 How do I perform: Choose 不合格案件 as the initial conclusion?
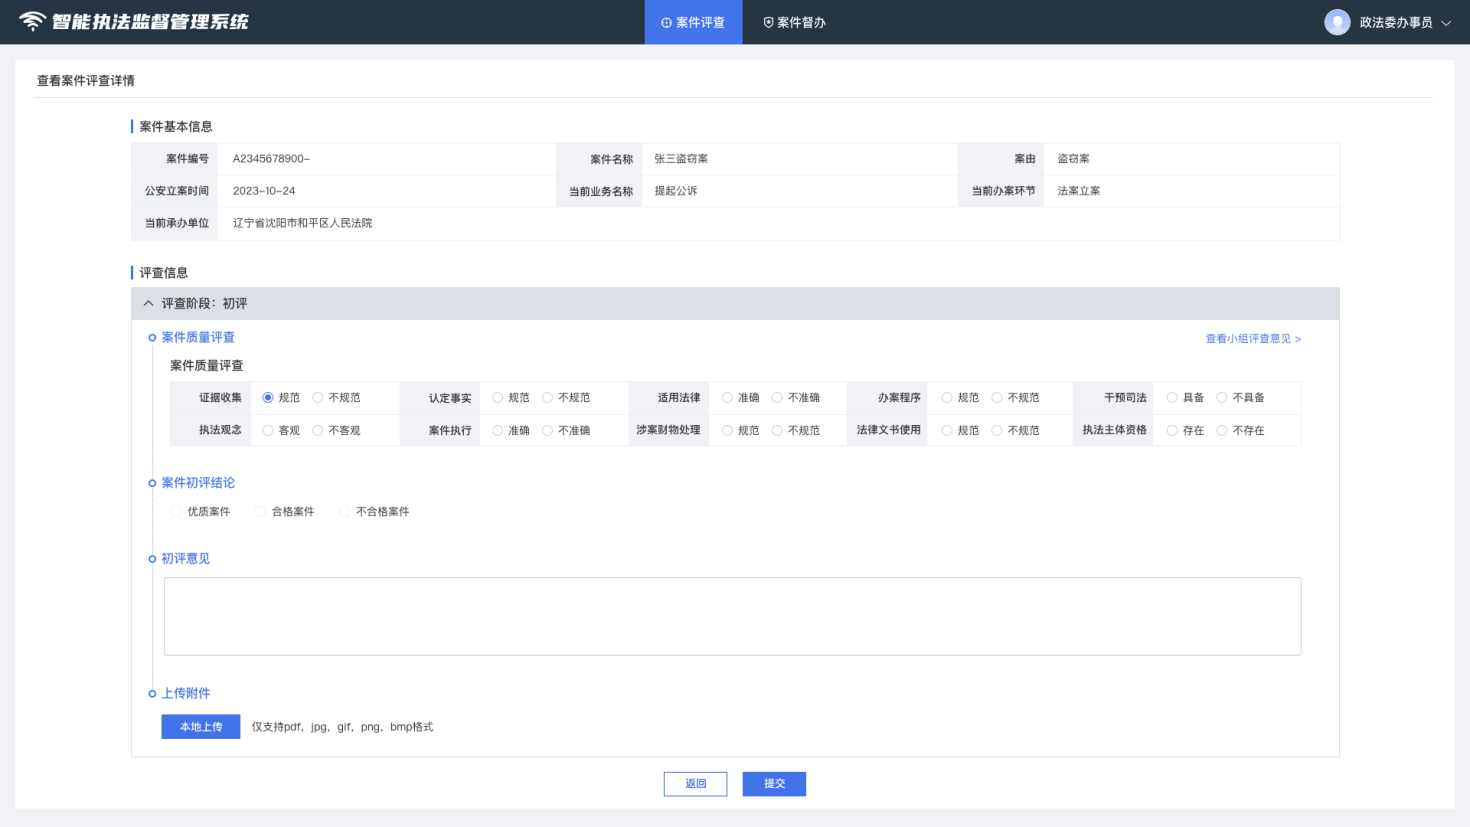click(x=345, y=512)
